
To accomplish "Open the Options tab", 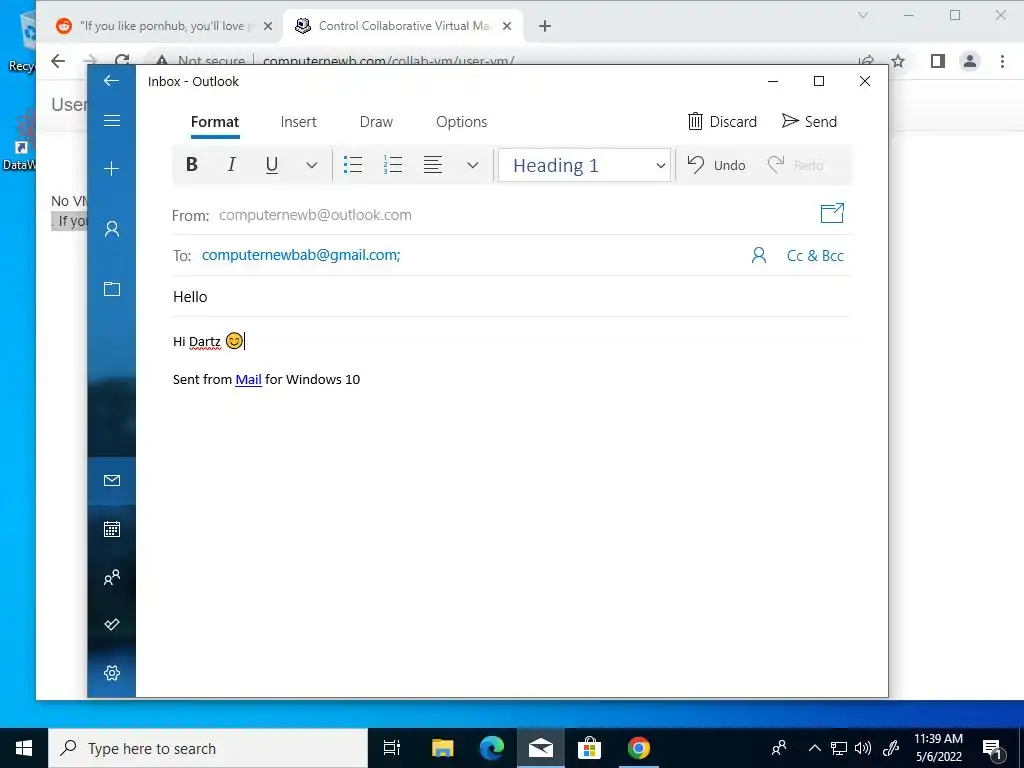I will [462, 122].
